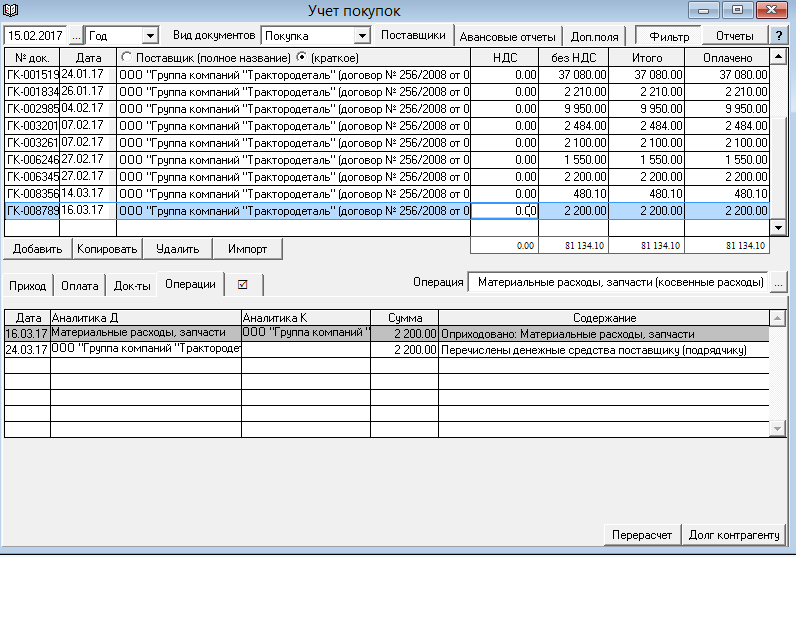
Task: Open the date picker ellipsis button
Action: pyautogui.click(x=77, y=35)
